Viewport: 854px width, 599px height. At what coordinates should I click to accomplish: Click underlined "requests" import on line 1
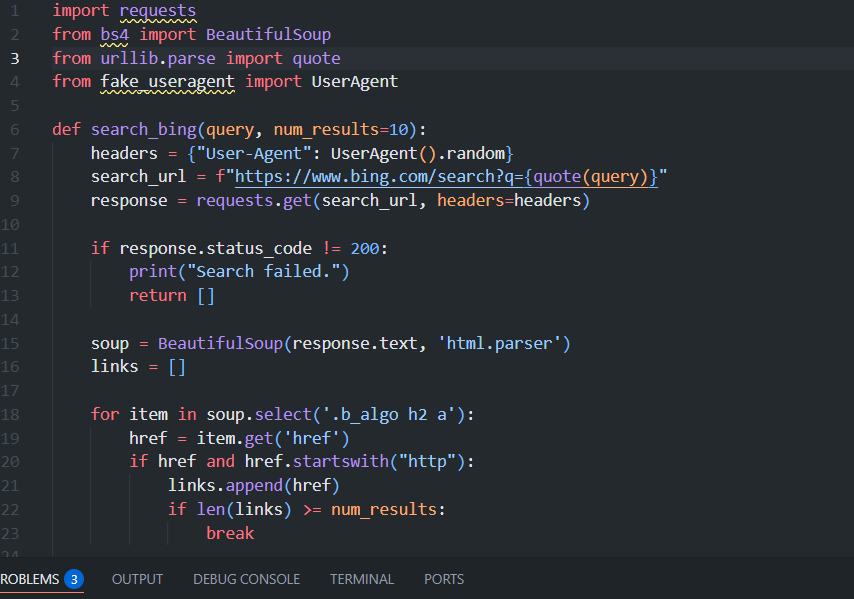157,11
